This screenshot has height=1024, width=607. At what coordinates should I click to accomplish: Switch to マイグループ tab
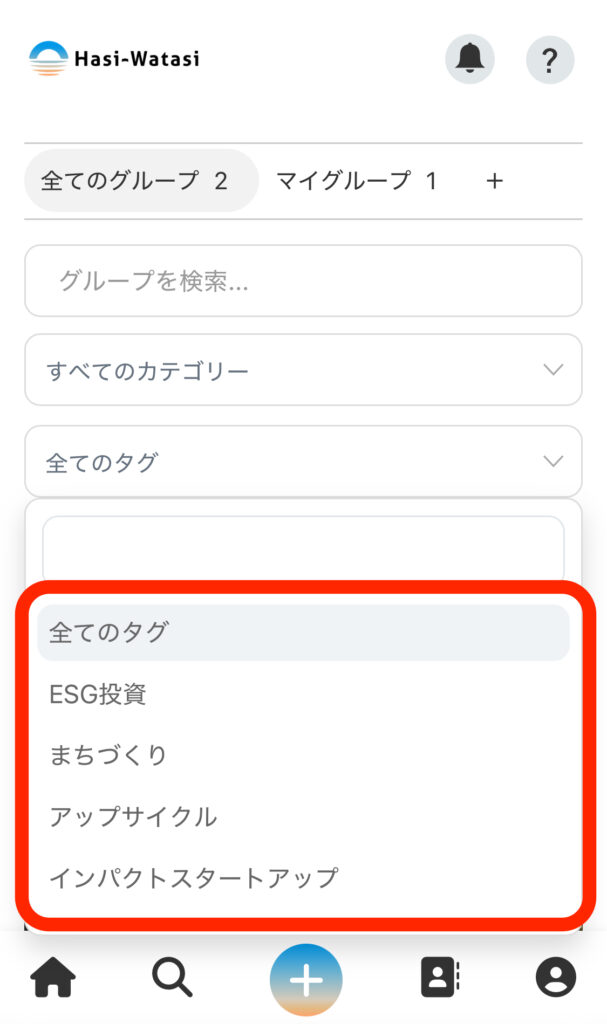coord(357,181)
